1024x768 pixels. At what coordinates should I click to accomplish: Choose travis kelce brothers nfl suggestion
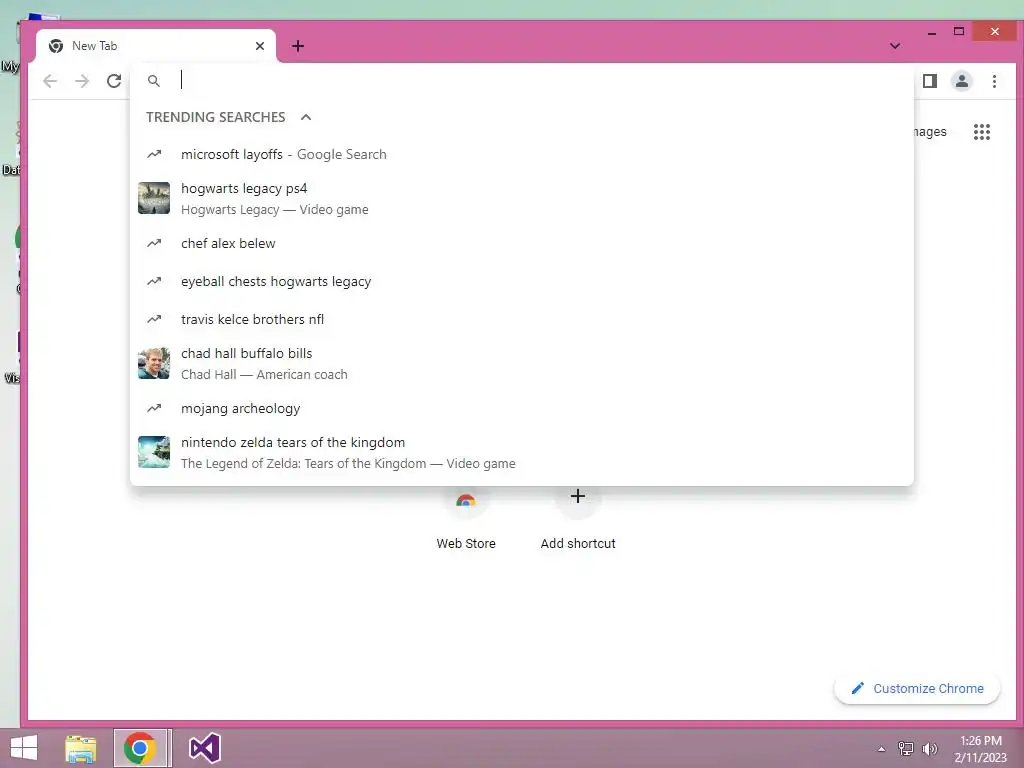pyautogui.click(x=522, y=319)
